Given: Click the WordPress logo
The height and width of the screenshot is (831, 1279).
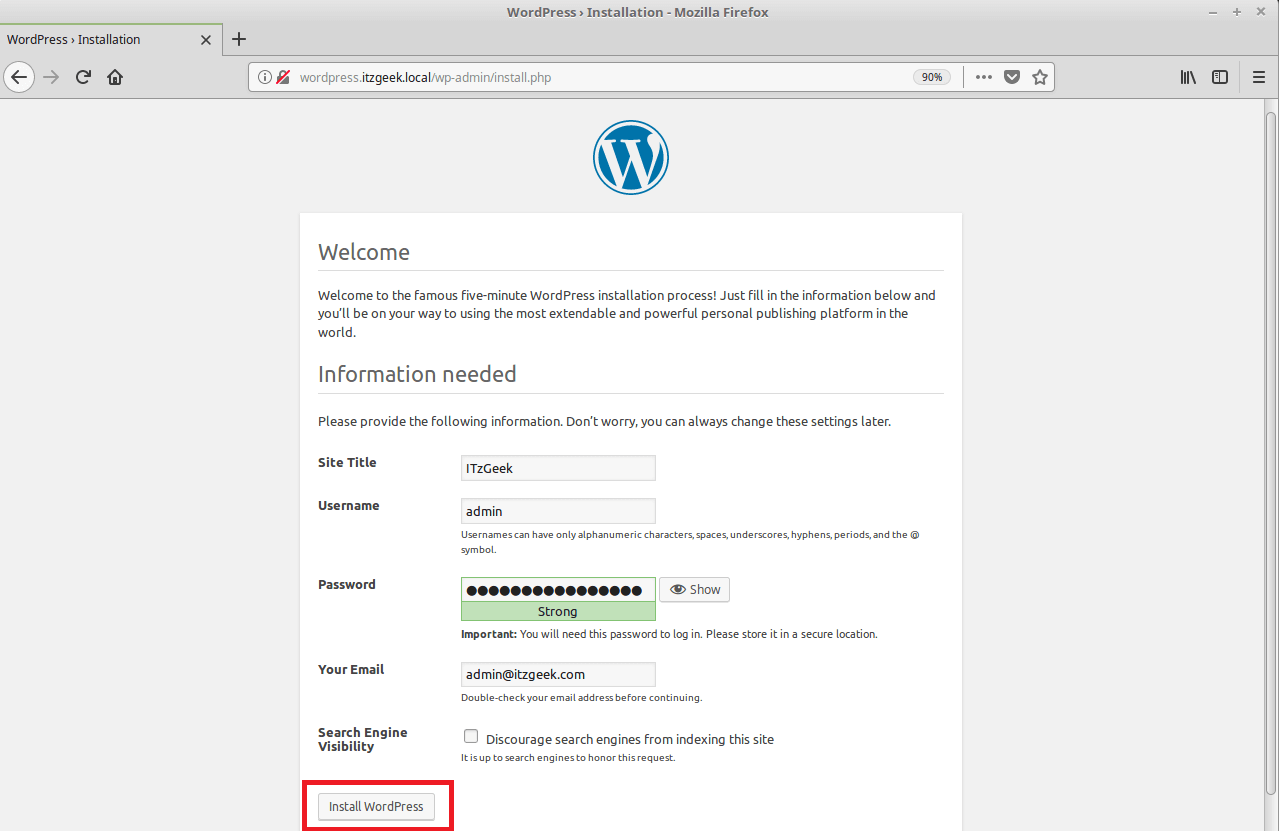Looking at the screenshot, I should point(631,157).
